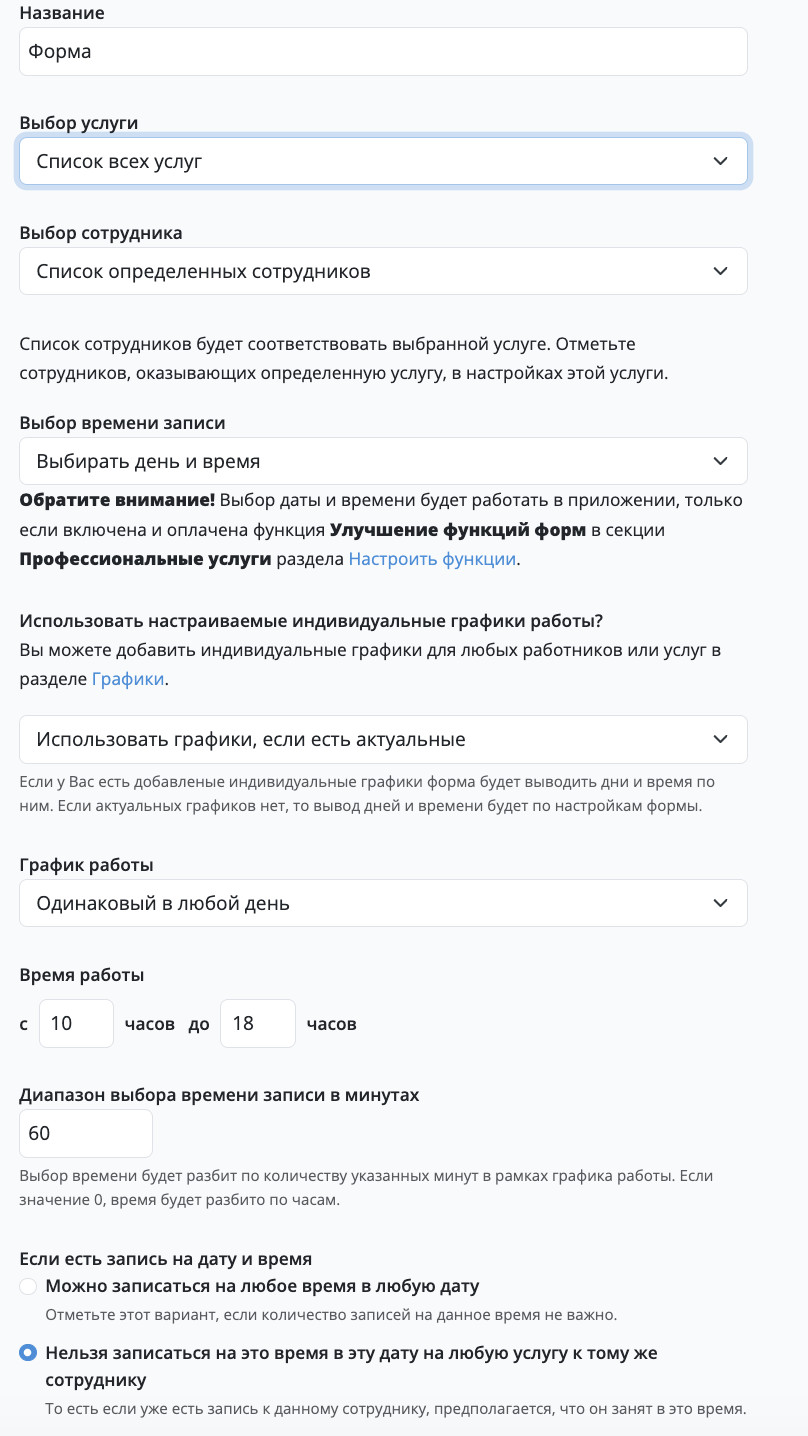Follow the 'Графики' link
The width and height of the screenshot is (808, 1436).
(x=128, y=679)
